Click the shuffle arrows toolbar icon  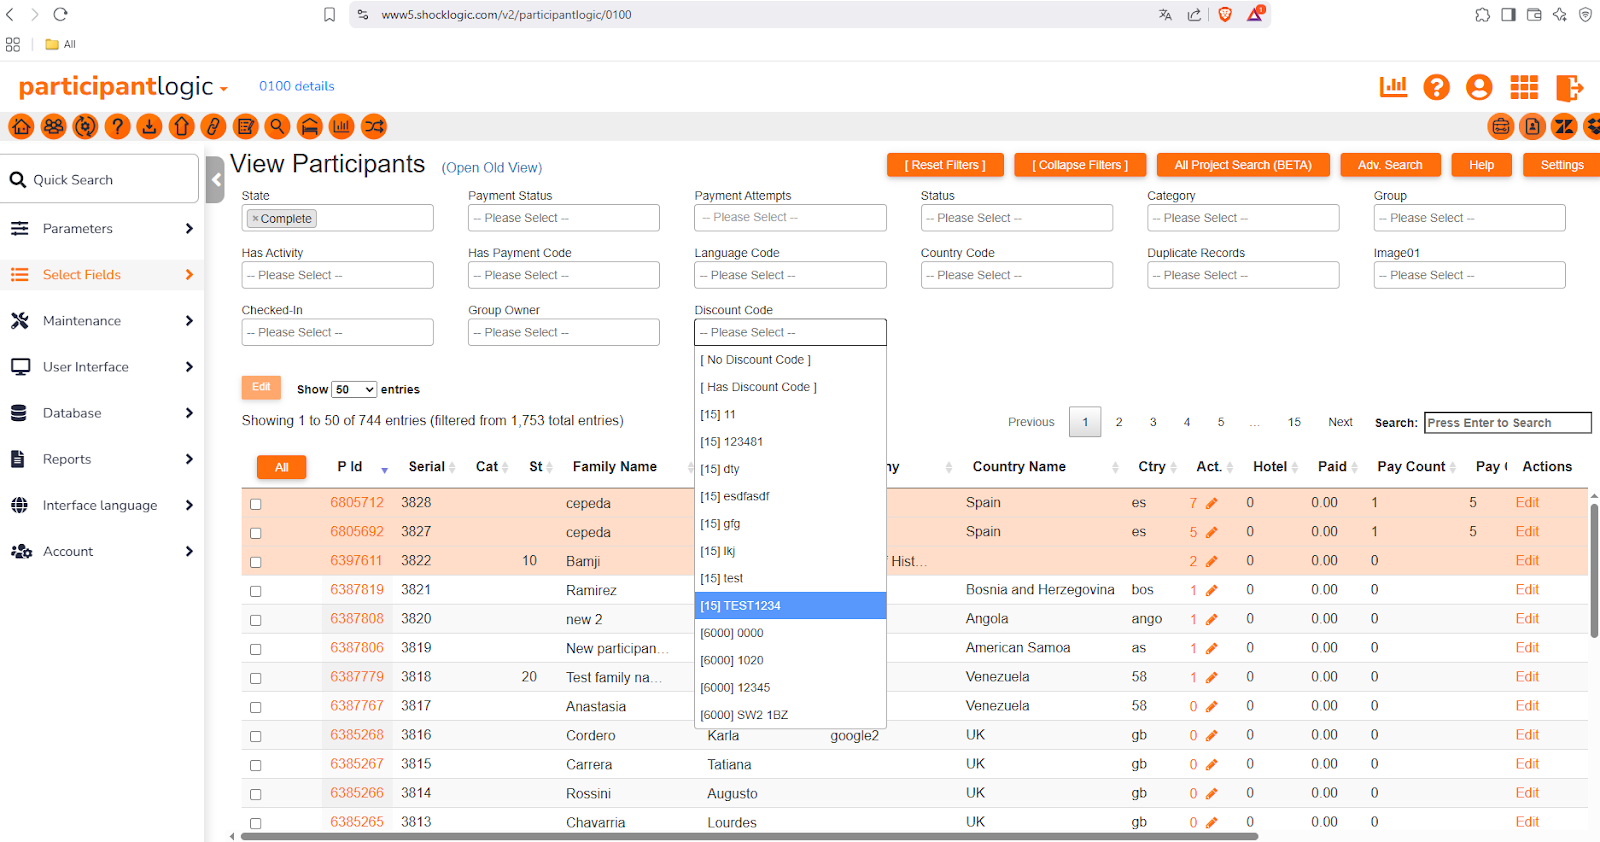(374, 127)
